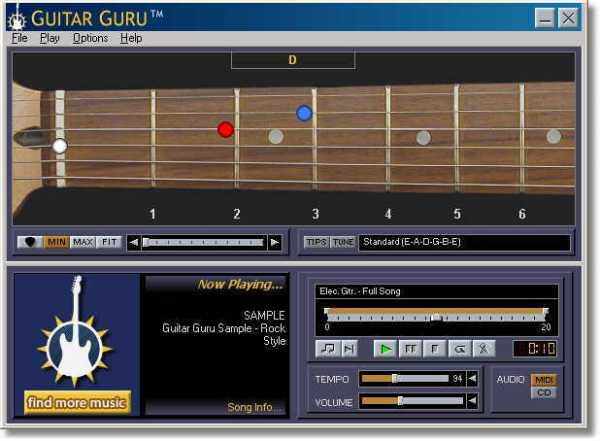Click the tempo slider track
This screenshot has height=441, width=600.
(405, 379)
